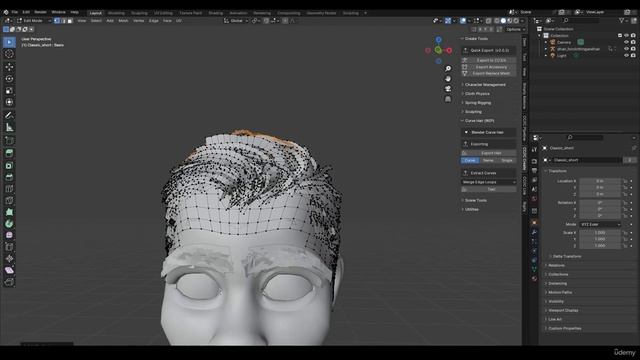
Task: Activate the Rip Region tool
Action: [9, 282]
